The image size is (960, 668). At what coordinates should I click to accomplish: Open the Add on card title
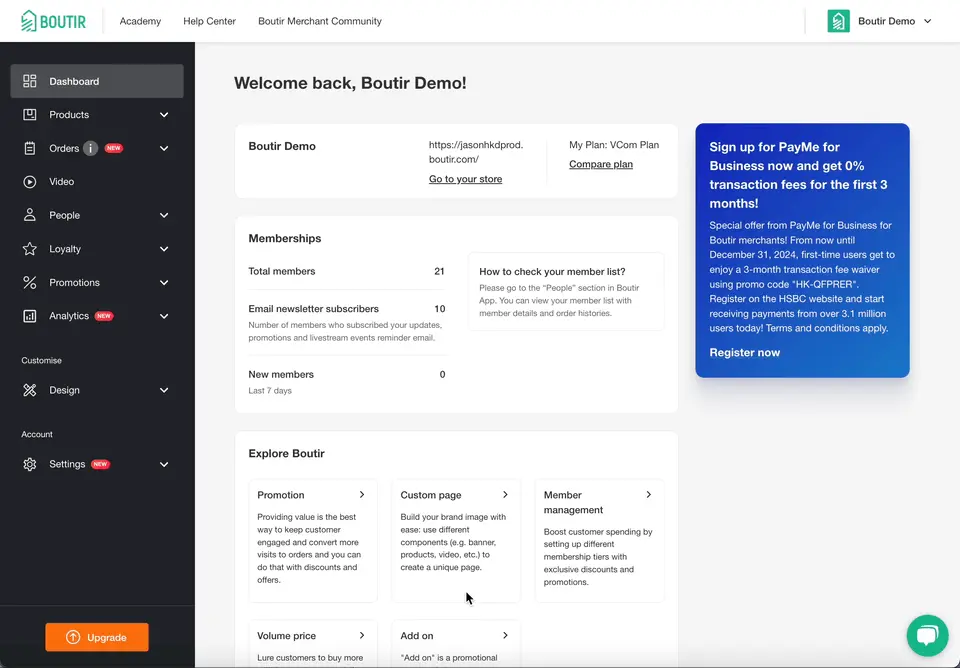pyautogui.click(x=417, y=636)
